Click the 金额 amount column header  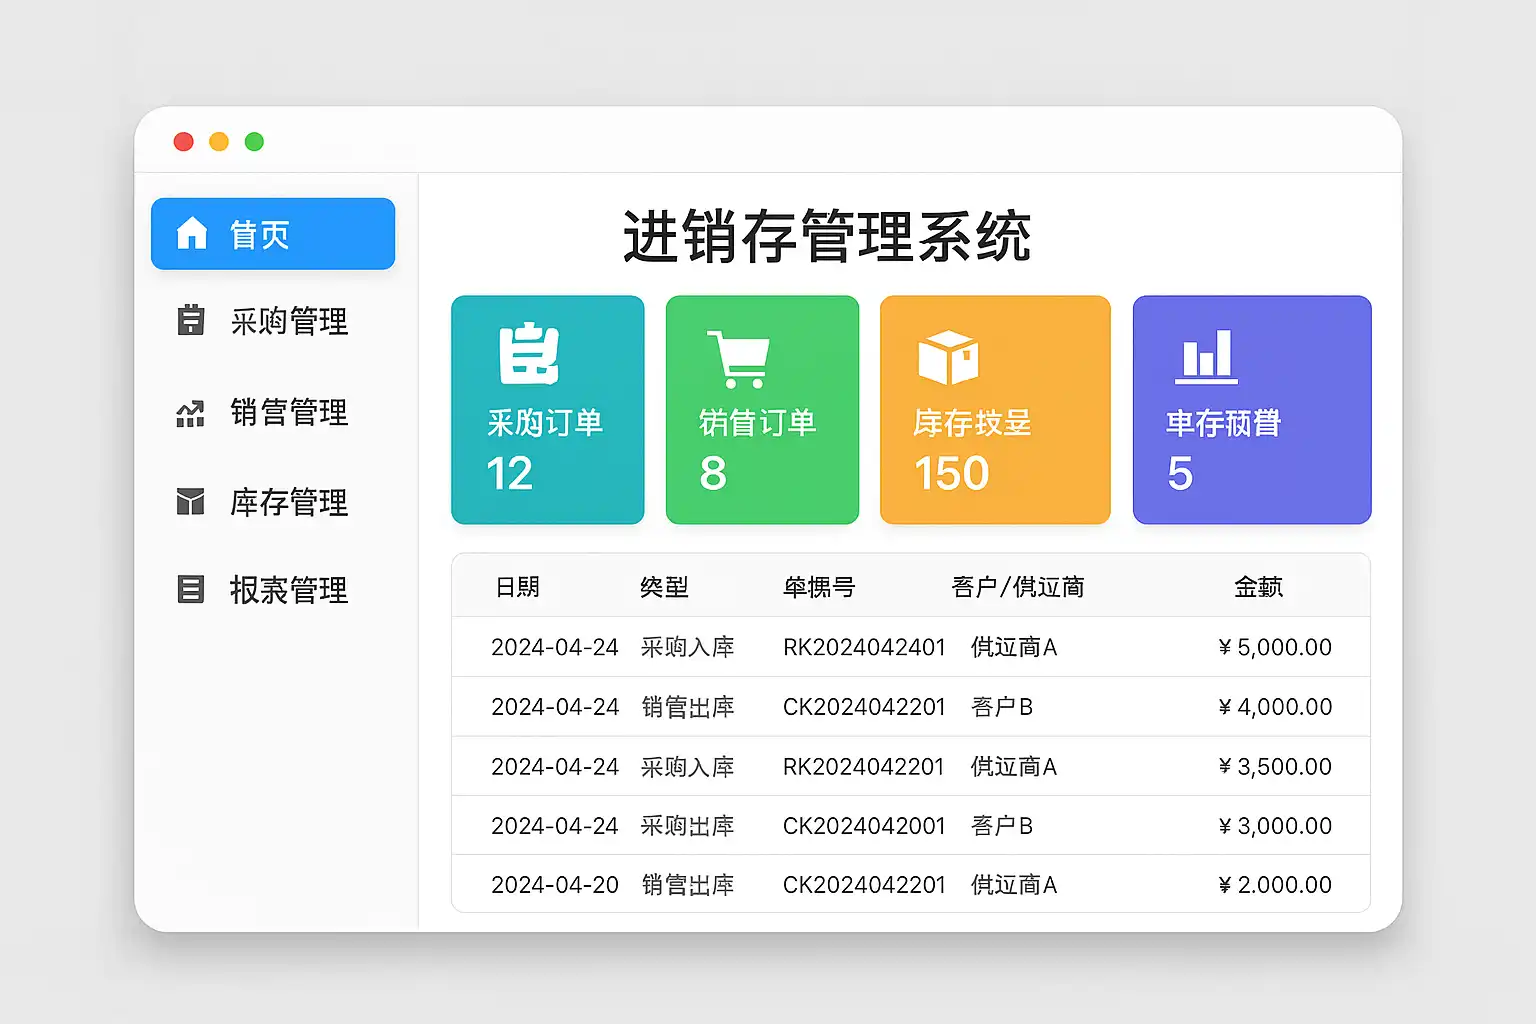click(1258, 587)
